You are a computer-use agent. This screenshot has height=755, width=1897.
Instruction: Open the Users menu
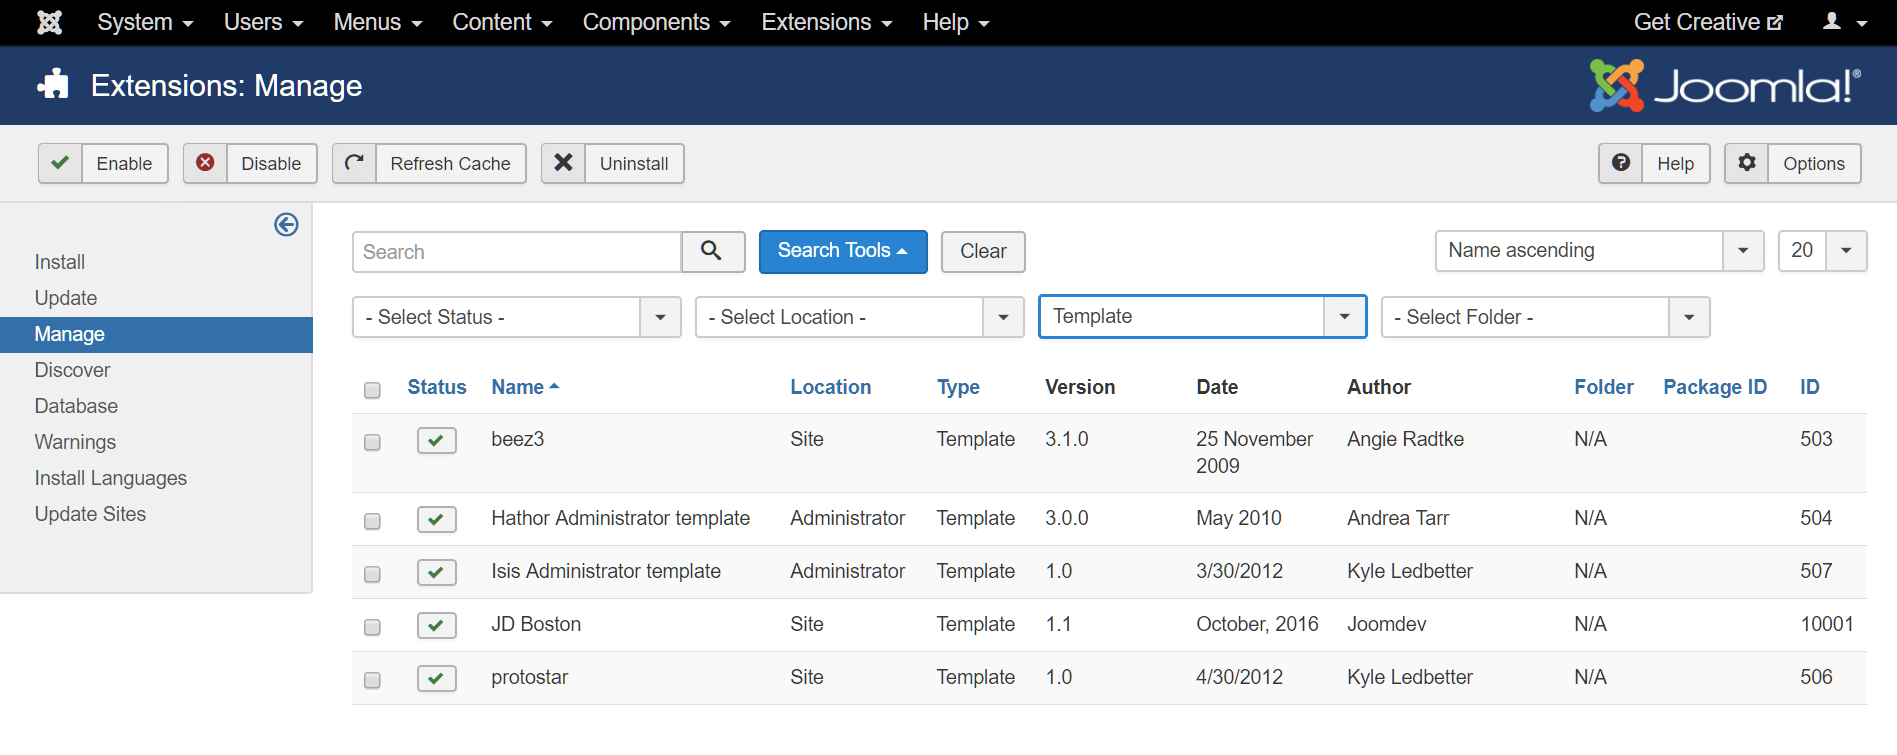(263, 22)
